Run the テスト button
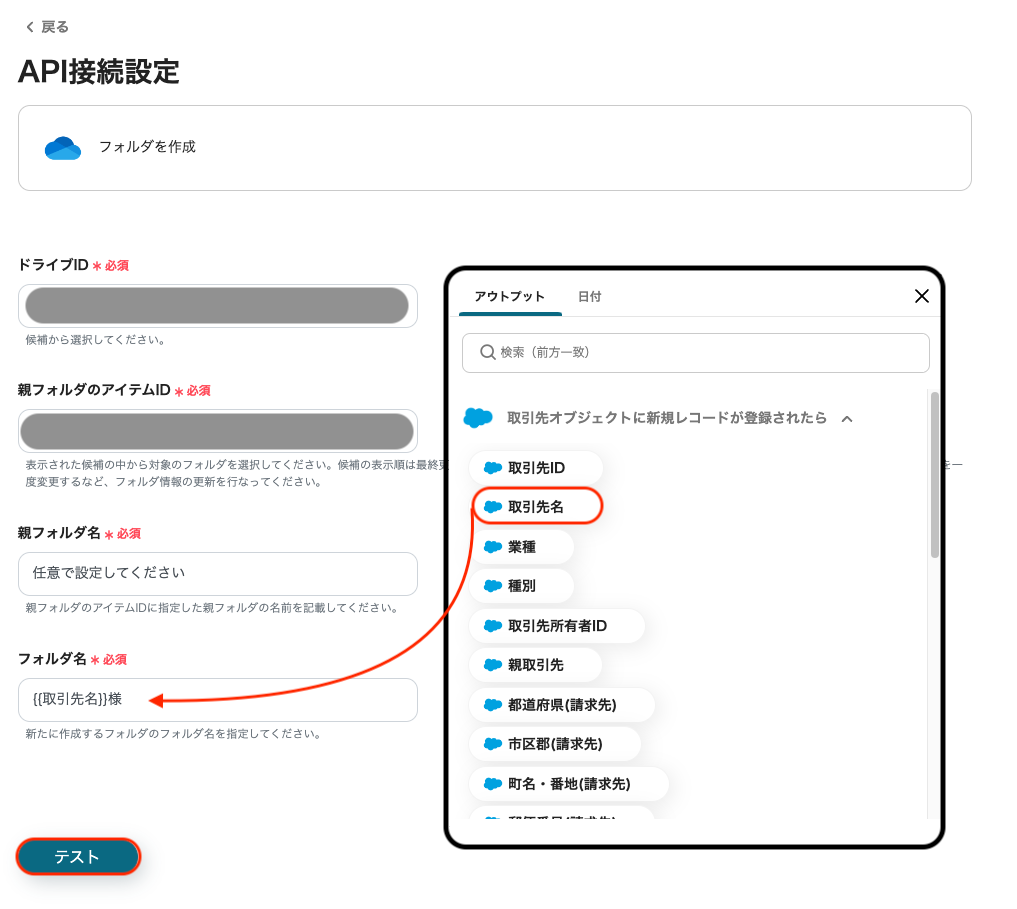This screenshot has height=909, width=1017. click(78, 856)
